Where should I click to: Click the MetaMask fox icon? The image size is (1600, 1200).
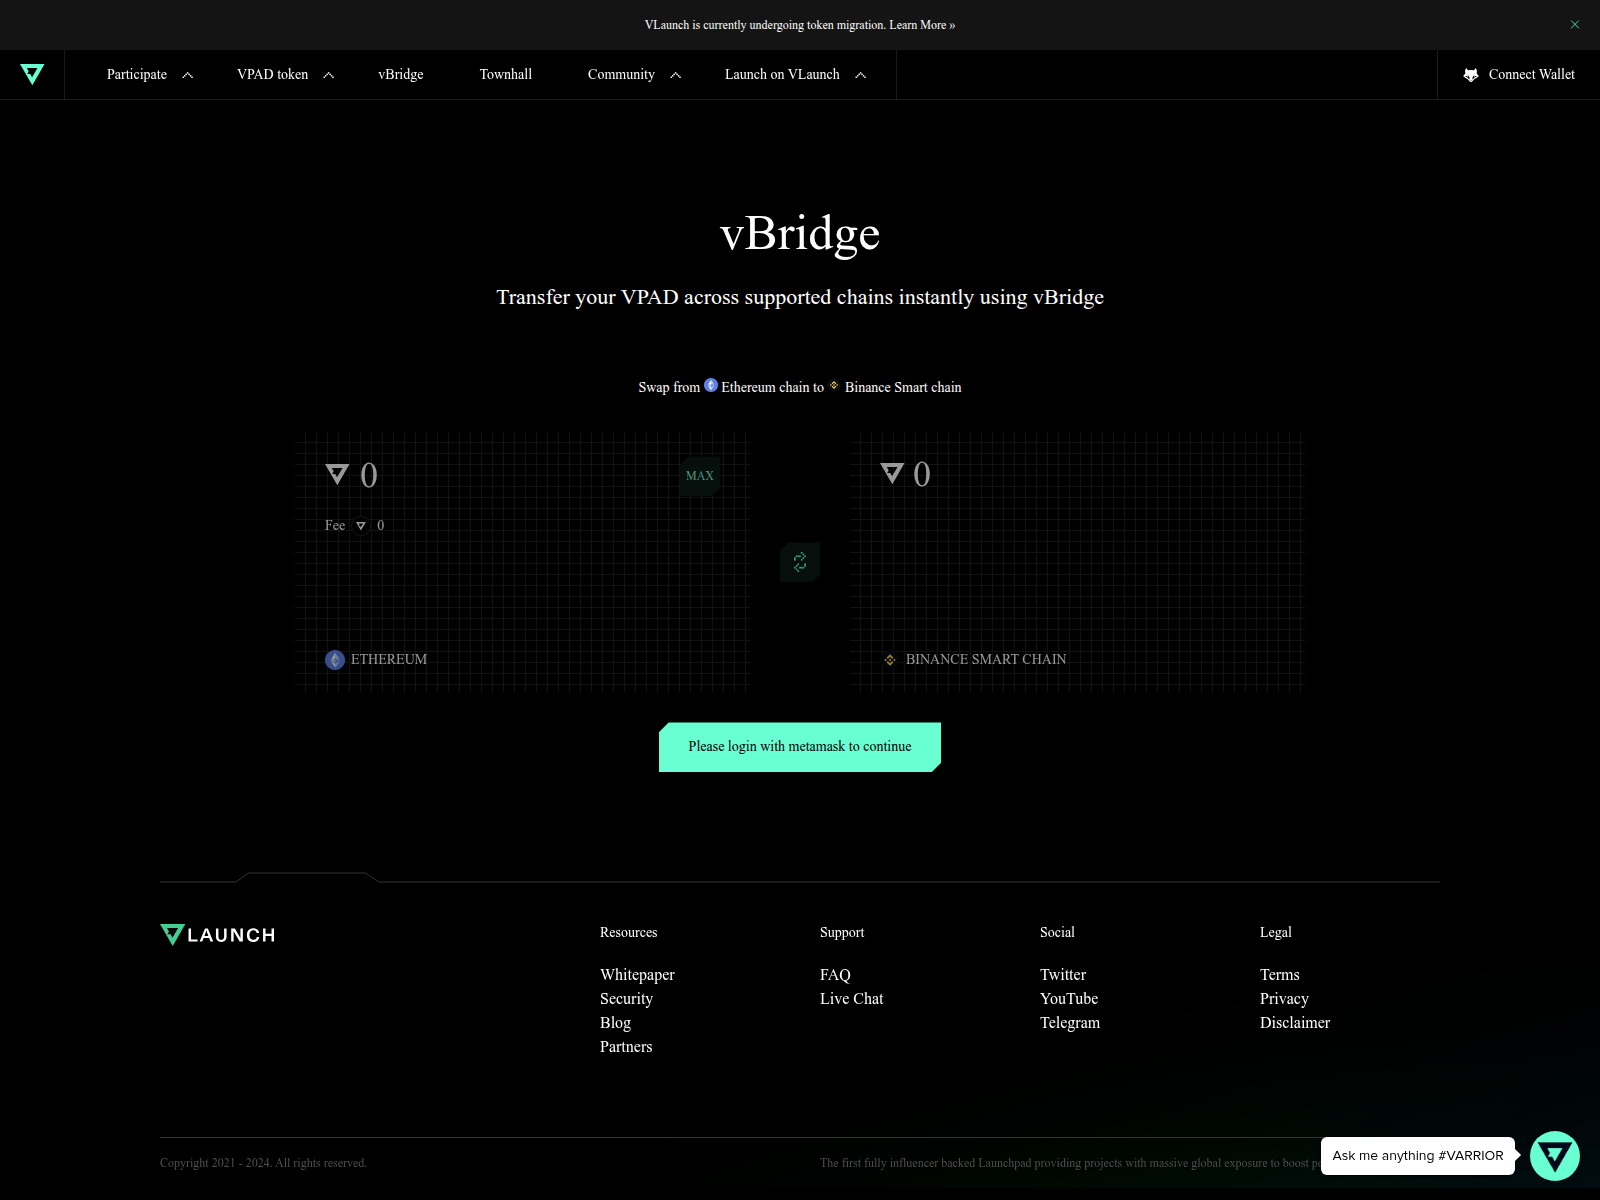click(1471, 75)
